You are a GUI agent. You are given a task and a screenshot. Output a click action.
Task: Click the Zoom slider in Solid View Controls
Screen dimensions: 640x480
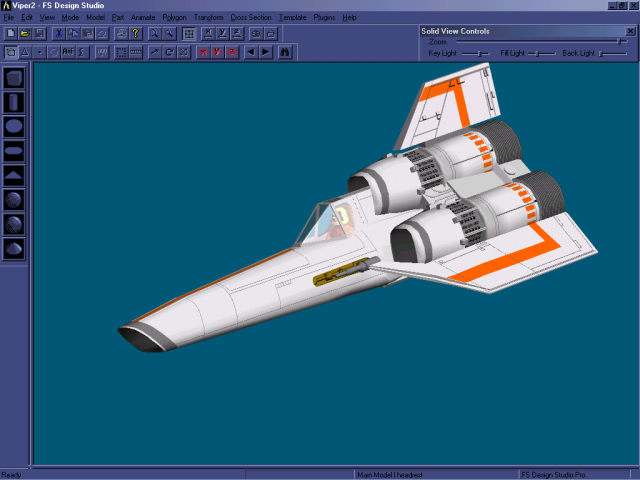click(x=541, y=41)
